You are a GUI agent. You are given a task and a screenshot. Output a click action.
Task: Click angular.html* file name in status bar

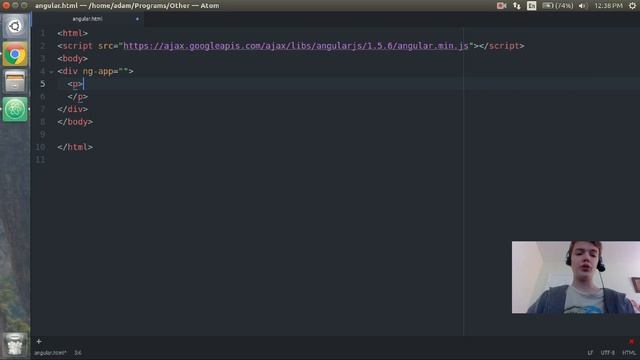click(50, 353)
